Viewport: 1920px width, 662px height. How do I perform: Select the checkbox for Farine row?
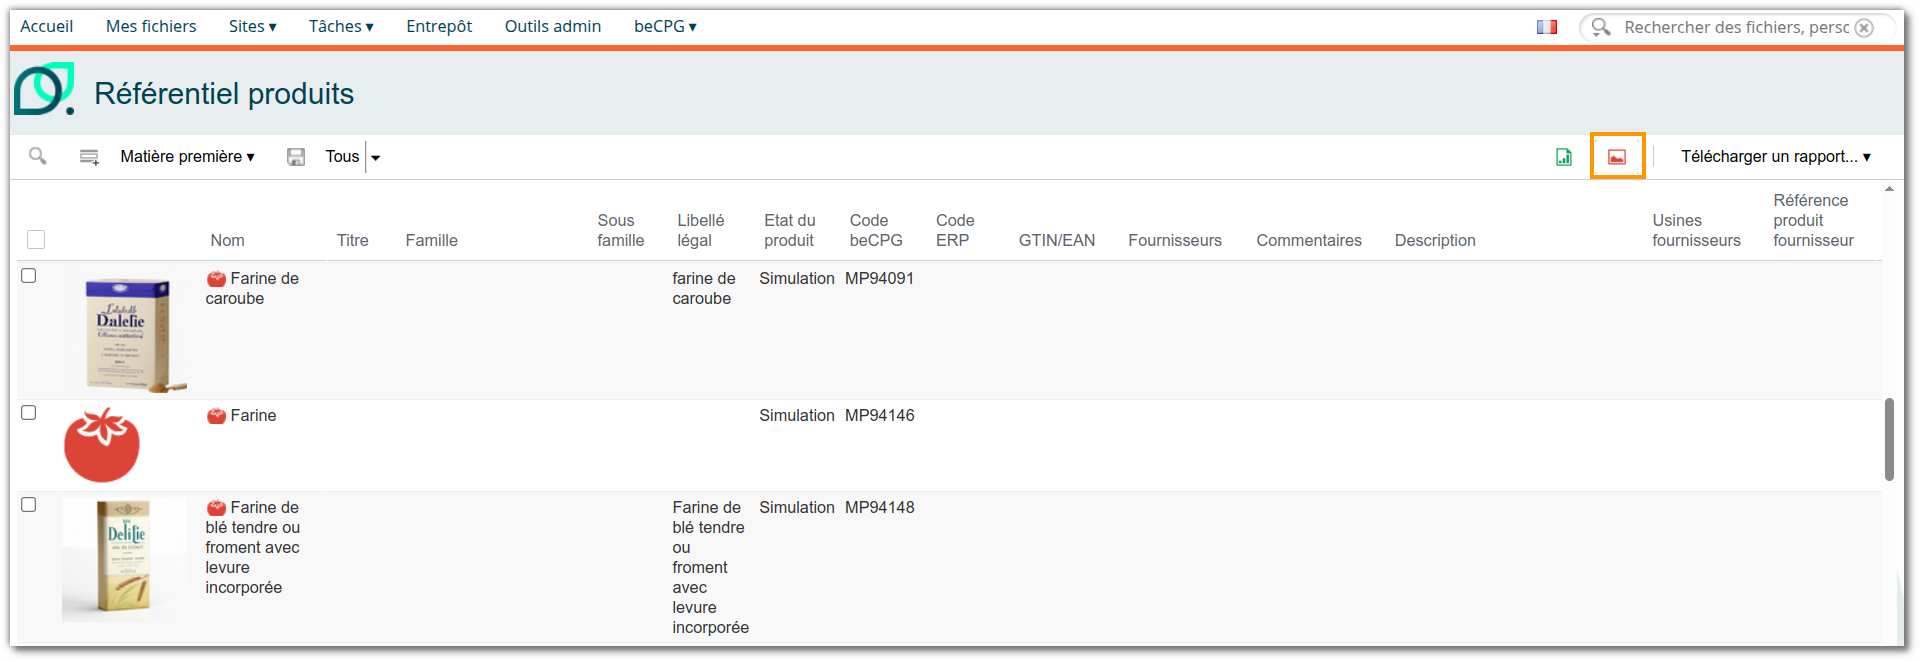pyautogui.click(x=29, y=413)
